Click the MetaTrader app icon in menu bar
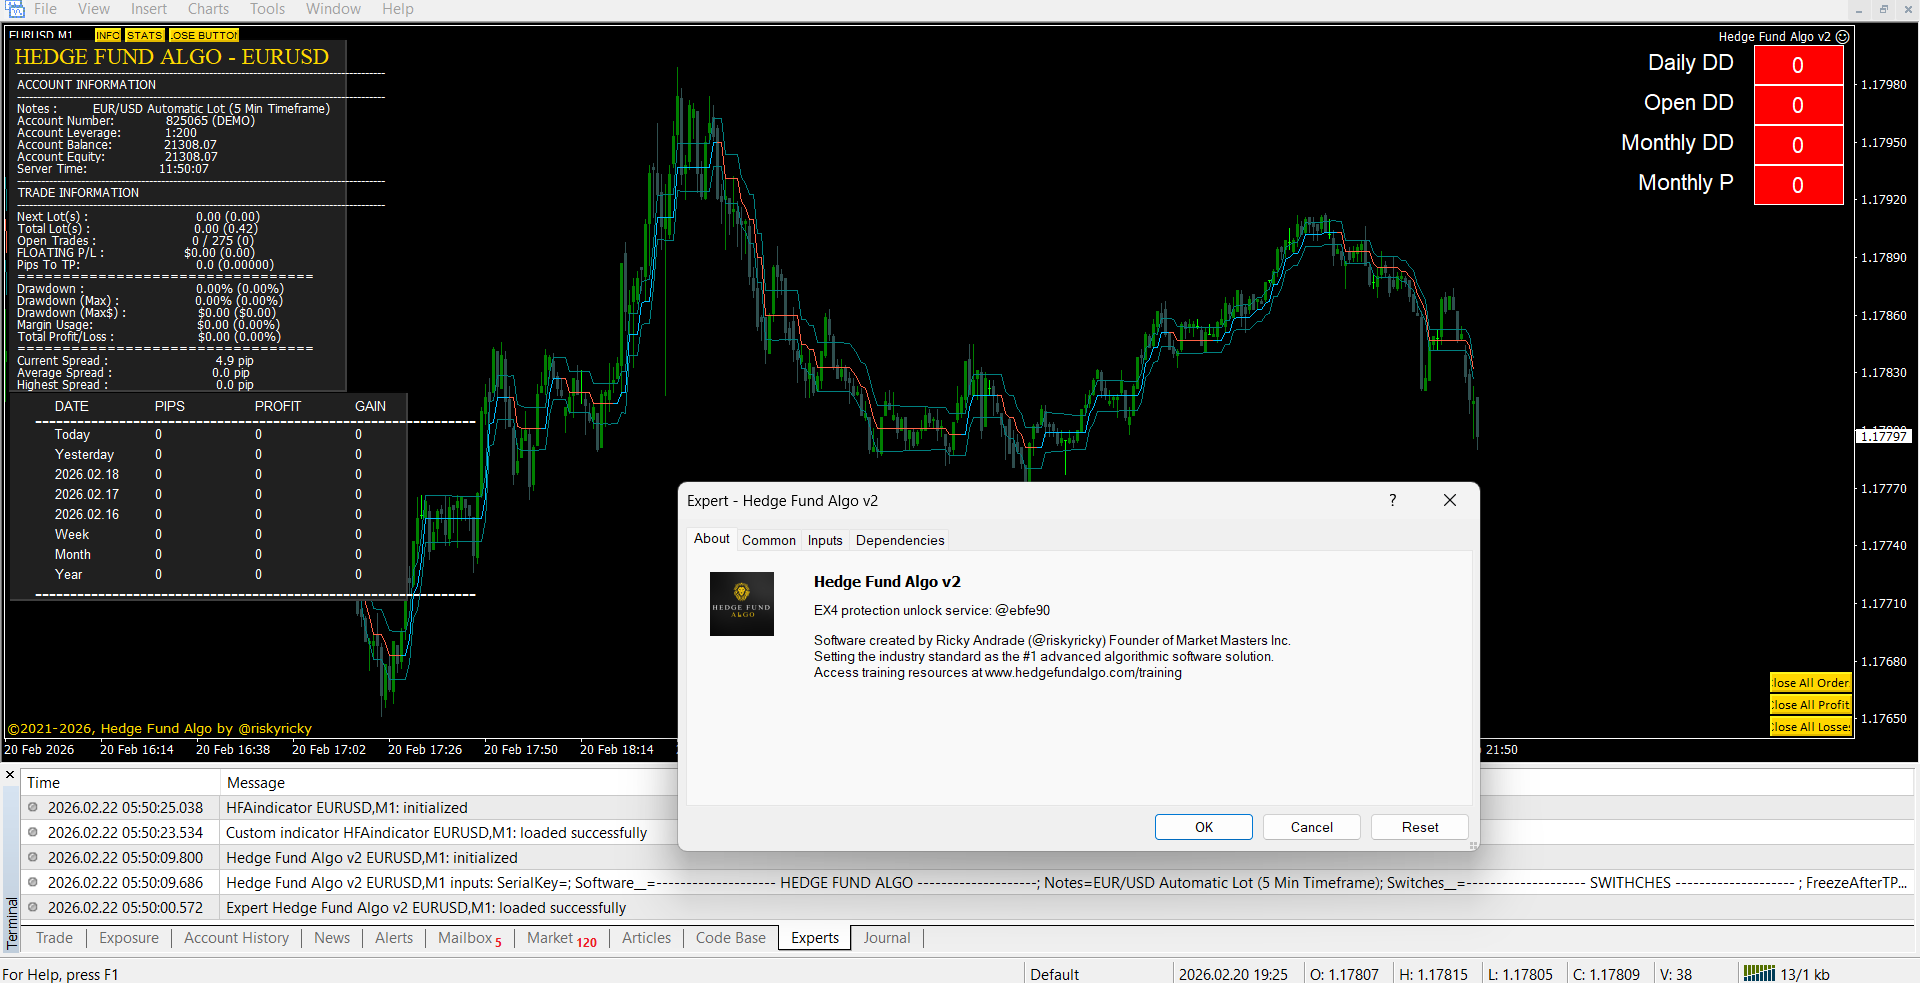 [x=14, y=9]
